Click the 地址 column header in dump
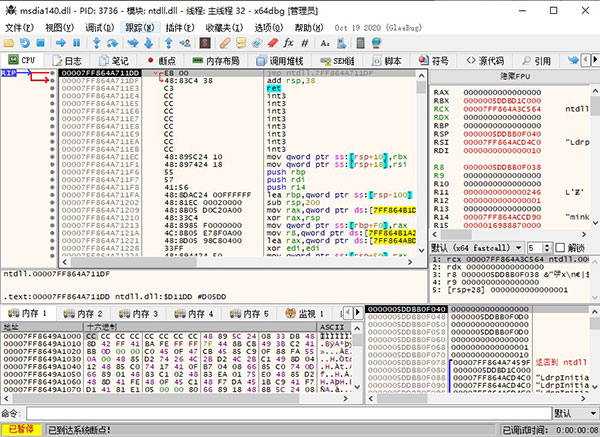This screenshot has width=600, height=437. click(42, 327)
